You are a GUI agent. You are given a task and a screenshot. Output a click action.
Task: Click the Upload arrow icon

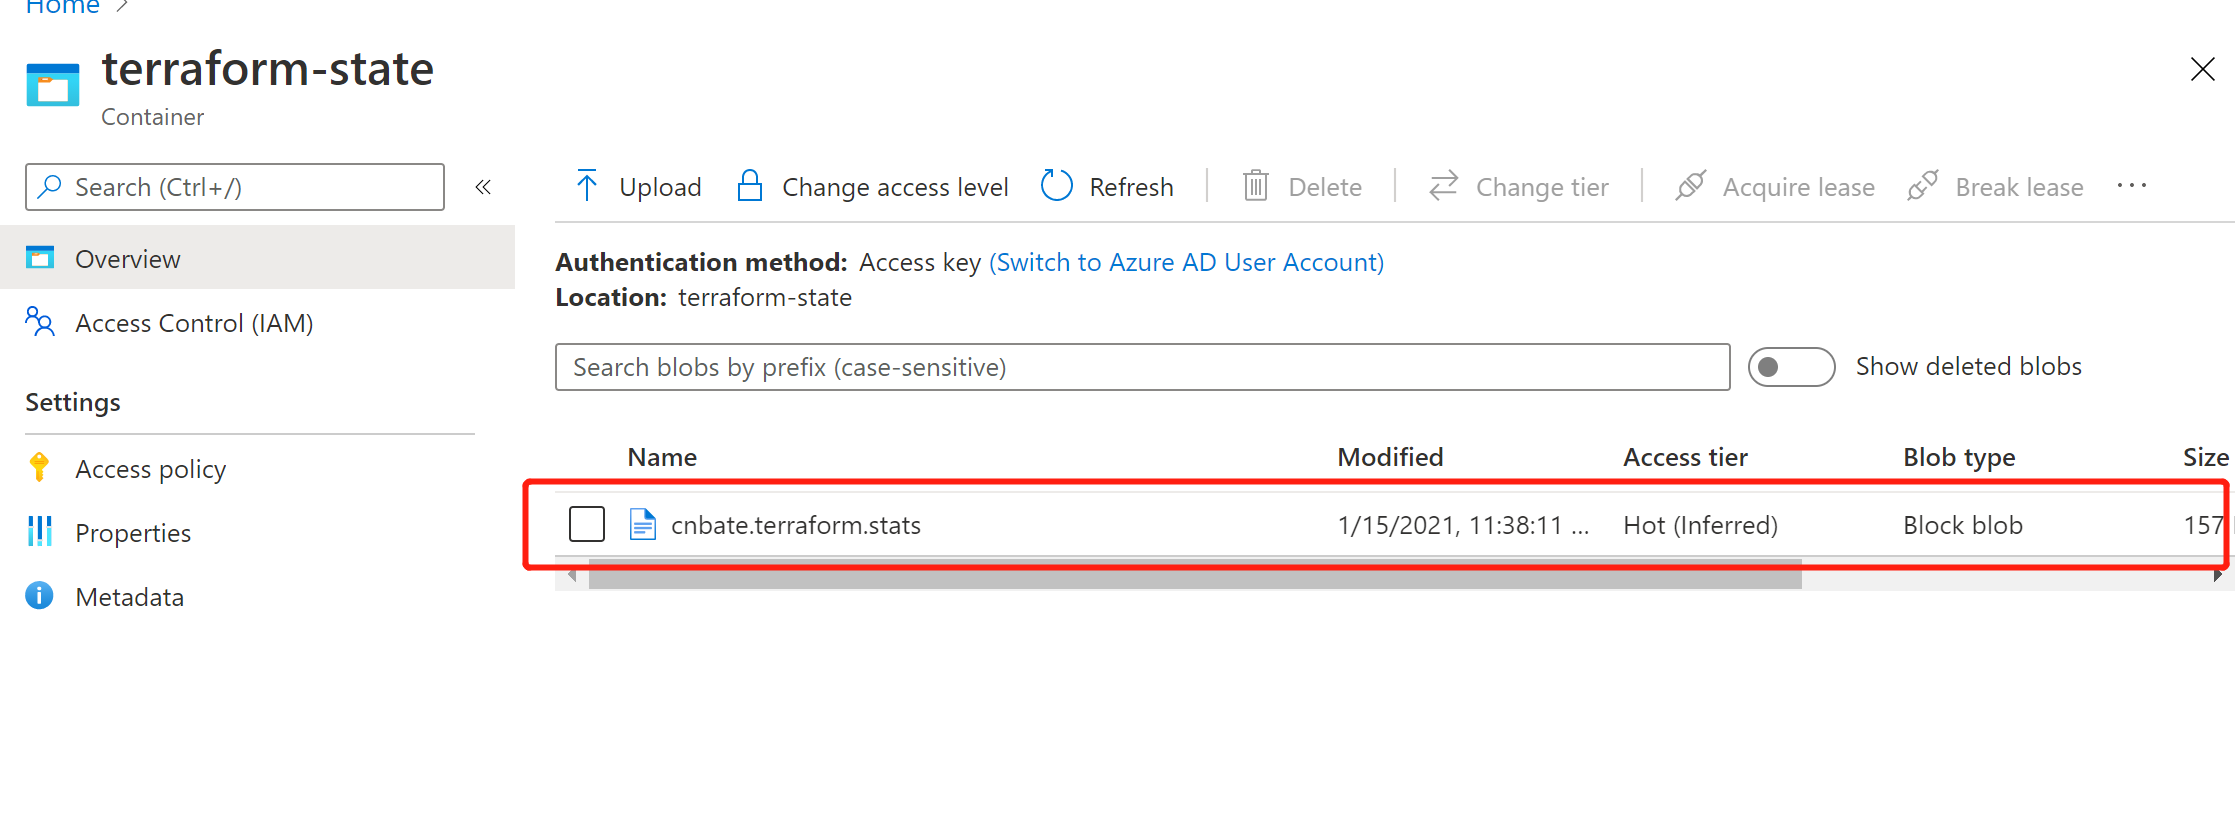click(587, 186)
